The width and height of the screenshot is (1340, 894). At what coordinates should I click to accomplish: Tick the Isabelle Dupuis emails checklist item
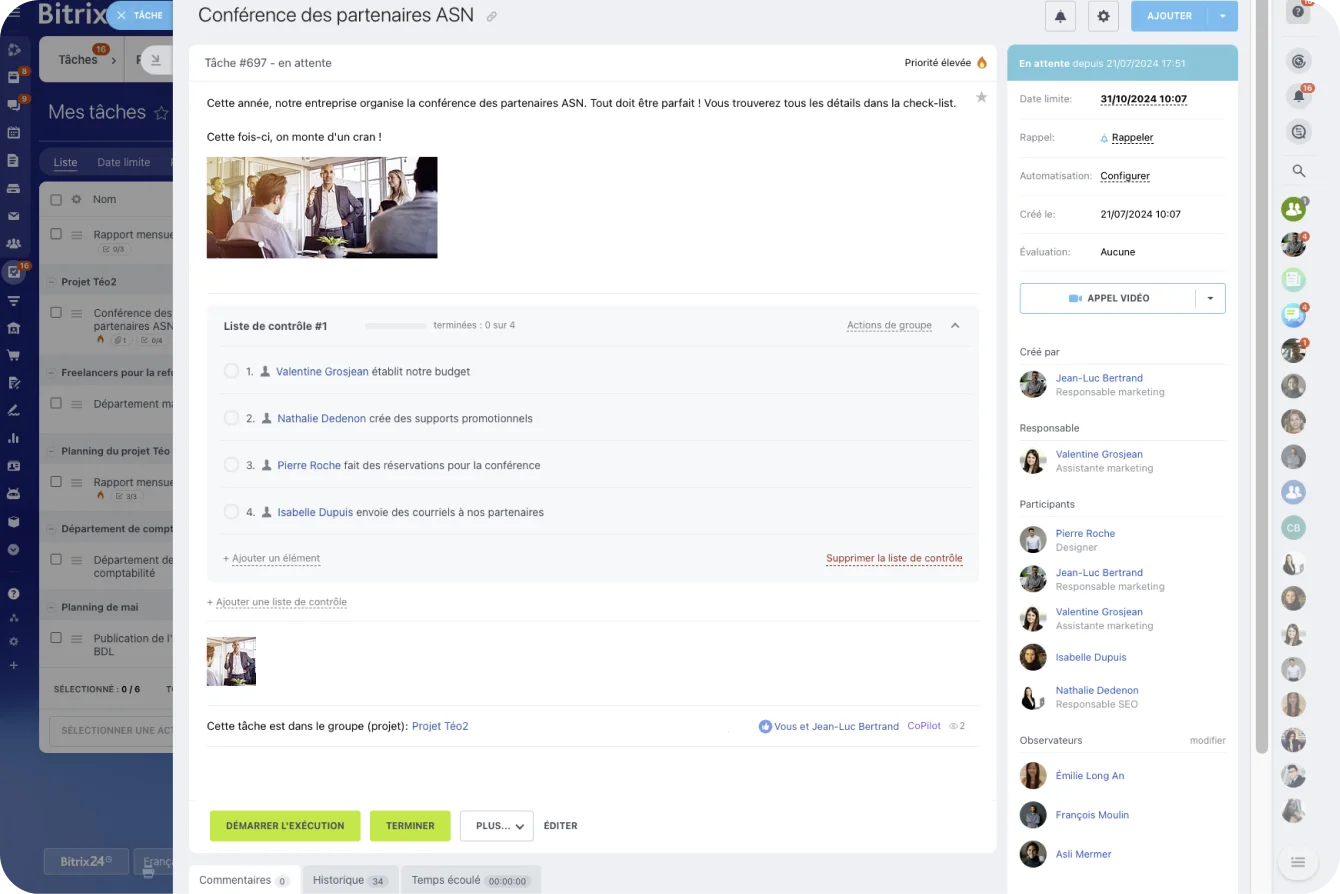click(x=231, y=512)
